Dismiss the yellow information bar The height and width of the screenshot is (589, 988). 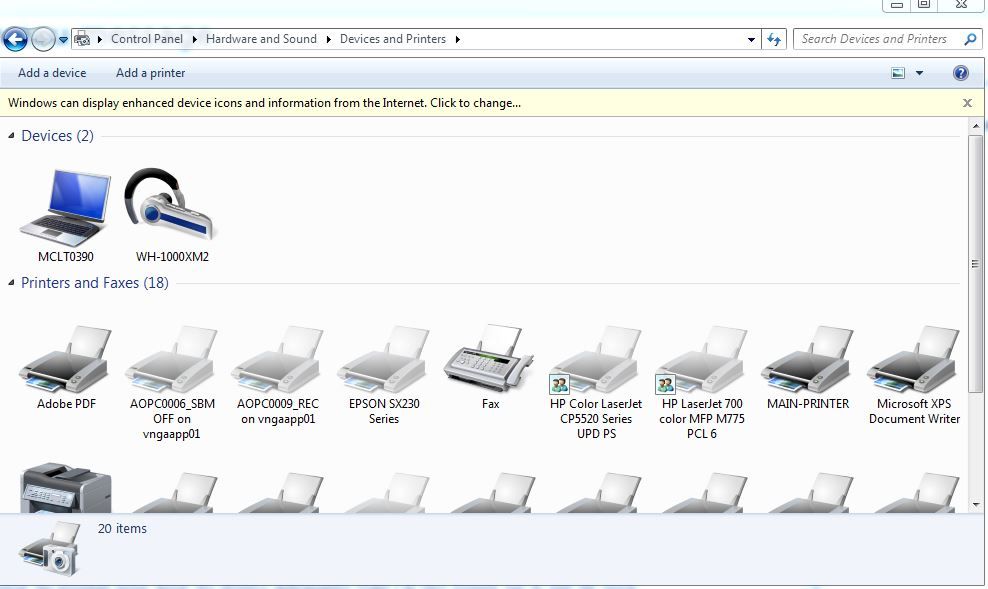pos(967,102)
